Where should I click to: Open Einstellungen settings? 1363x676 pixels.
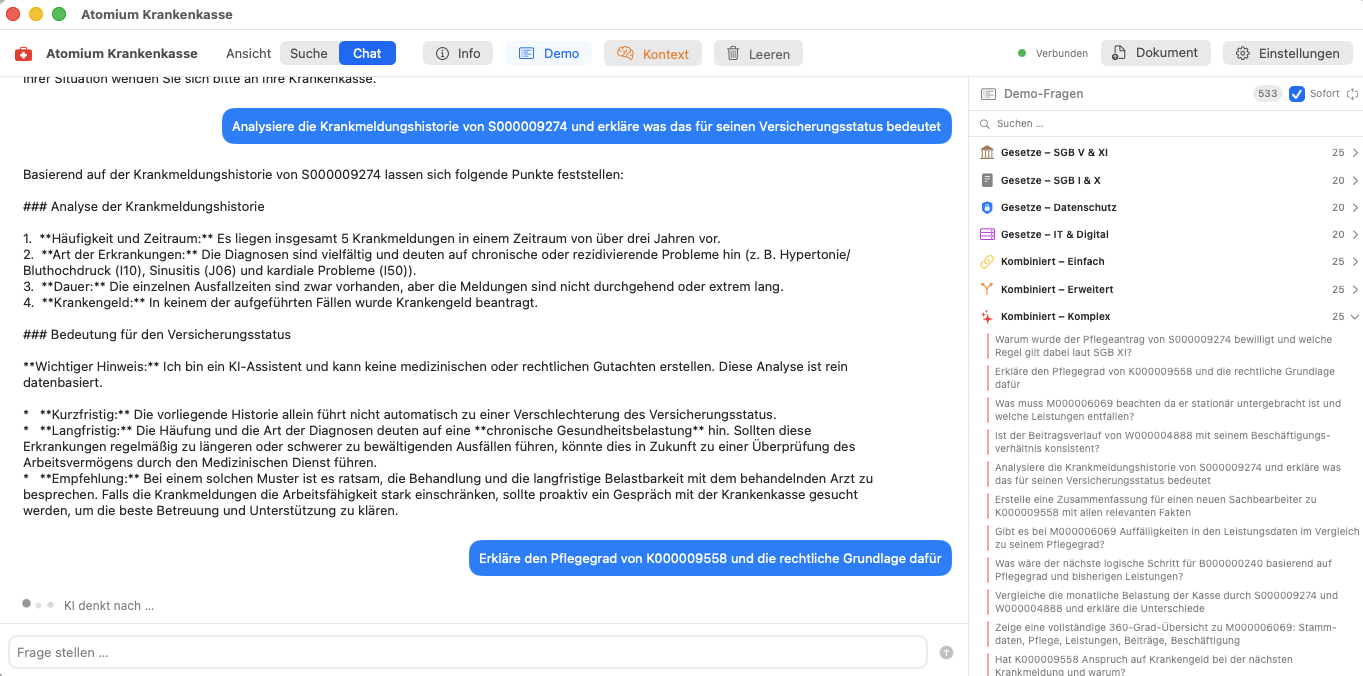pos(1288,53)
